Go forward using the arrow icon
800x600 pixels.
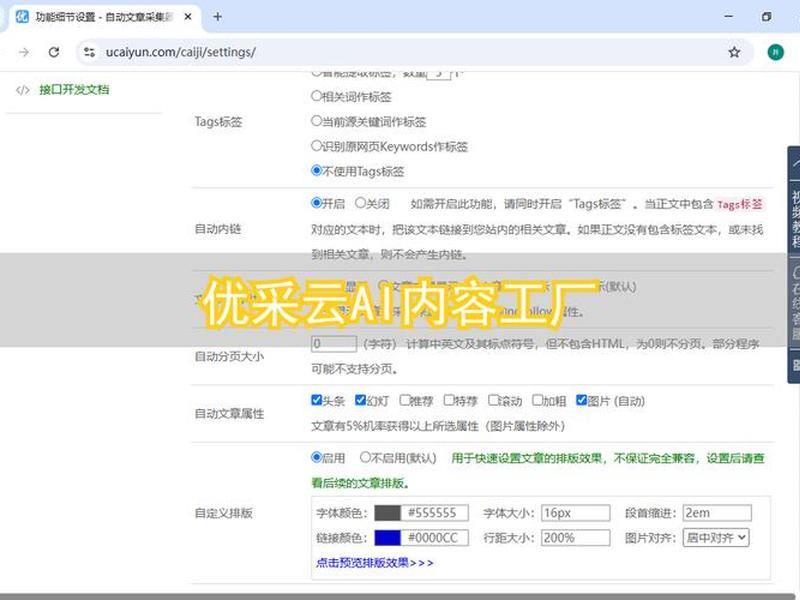[24, 52]
